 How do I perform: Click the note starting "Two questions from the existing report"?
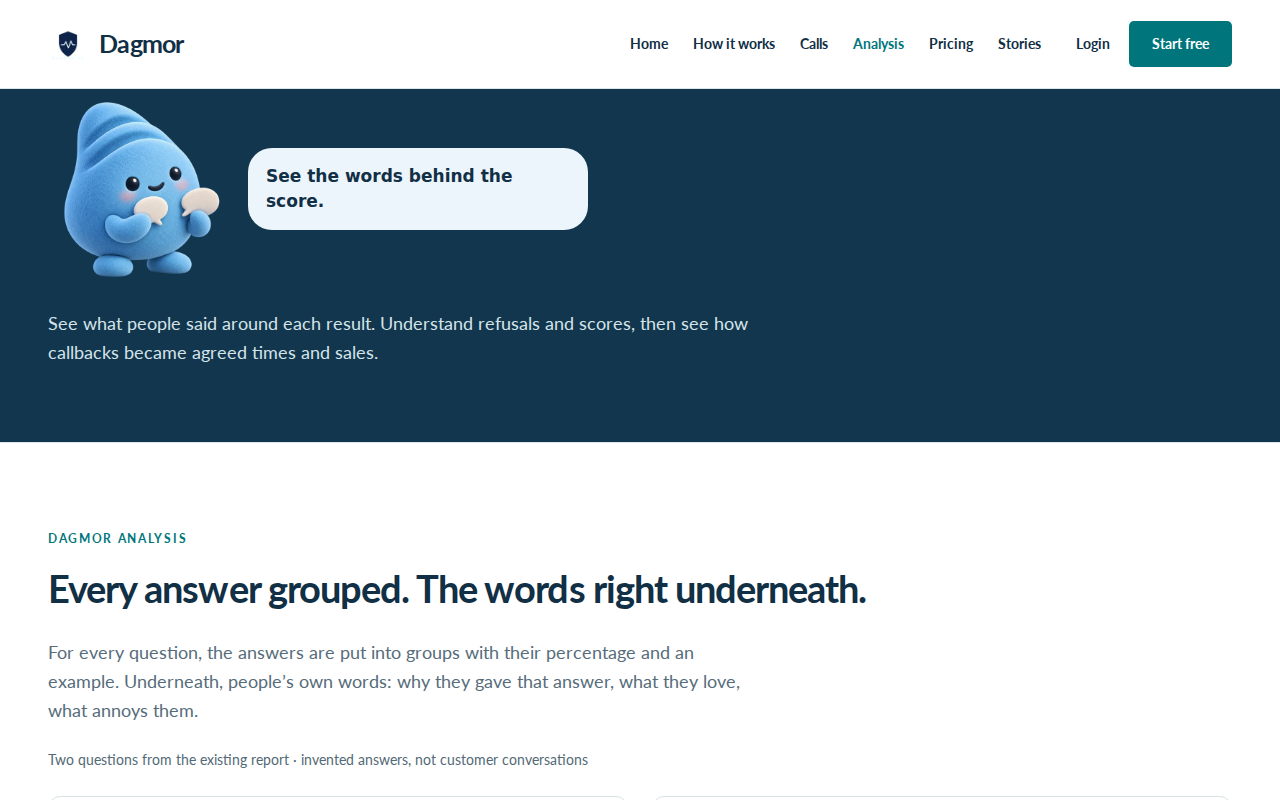tap(318, 760)
